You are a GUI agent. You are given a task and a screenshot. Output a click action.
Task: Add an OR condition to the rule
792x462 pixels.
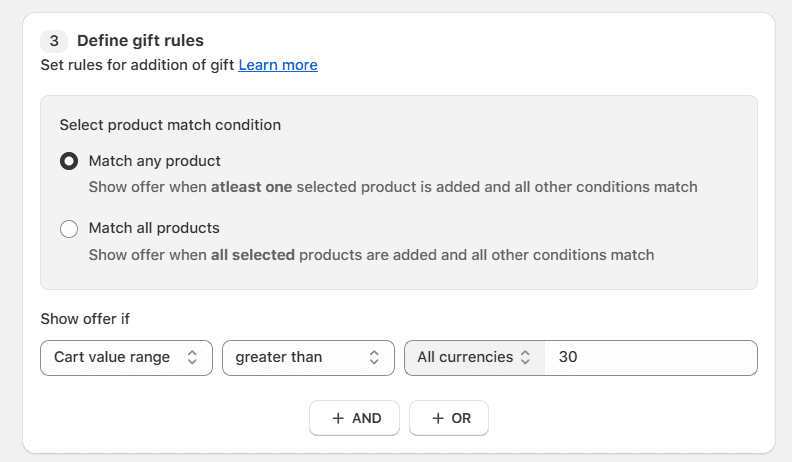449,419
